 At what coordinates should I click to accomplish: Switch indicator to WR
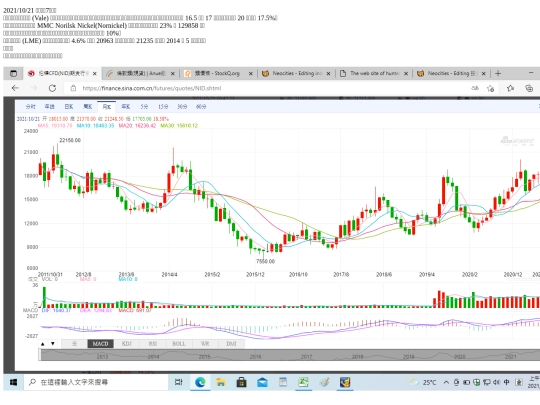(205, 344)
